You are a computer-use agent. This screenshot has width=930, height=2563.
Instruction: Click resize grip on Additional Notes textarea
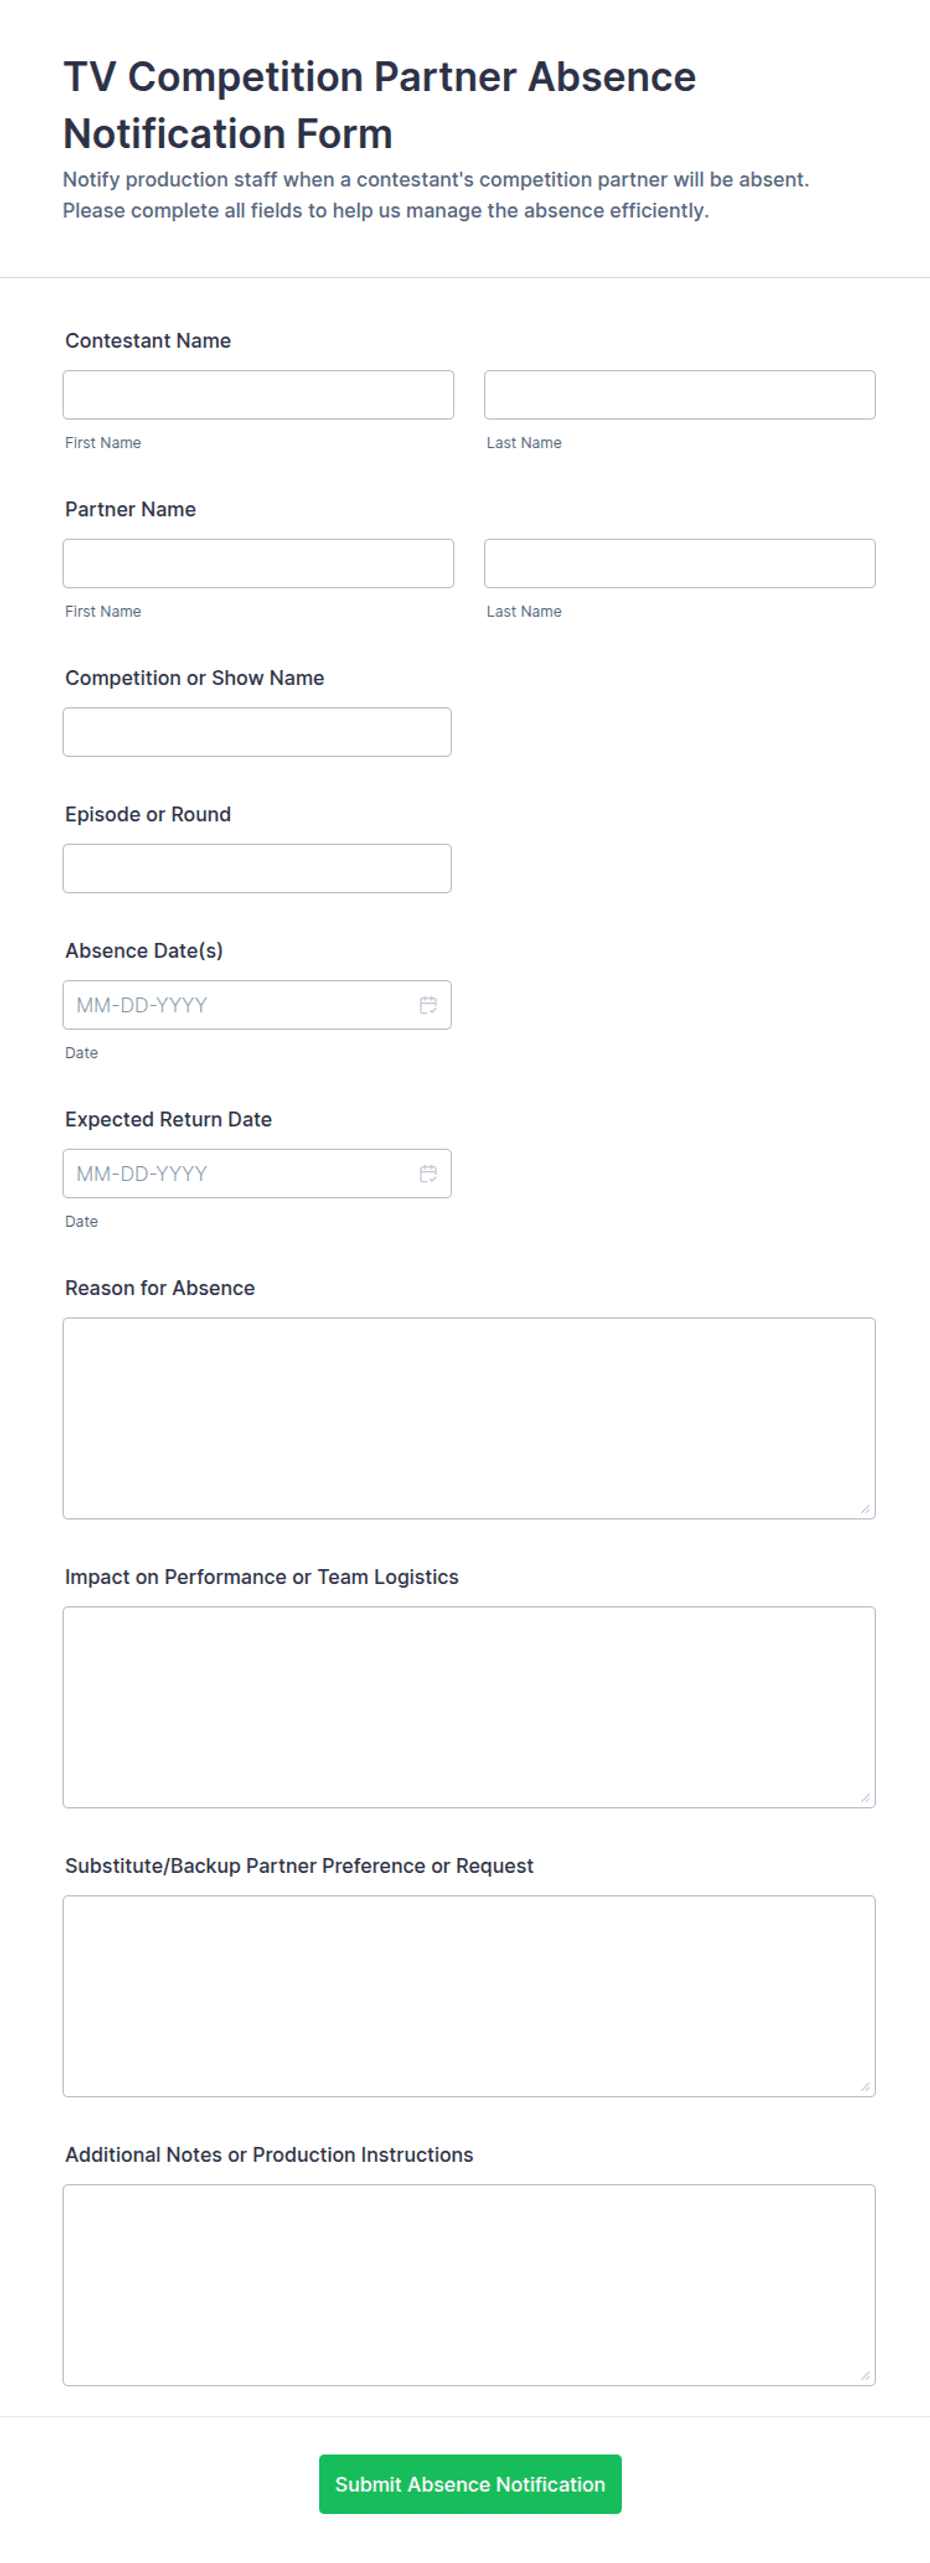[x=865, y=2374]
